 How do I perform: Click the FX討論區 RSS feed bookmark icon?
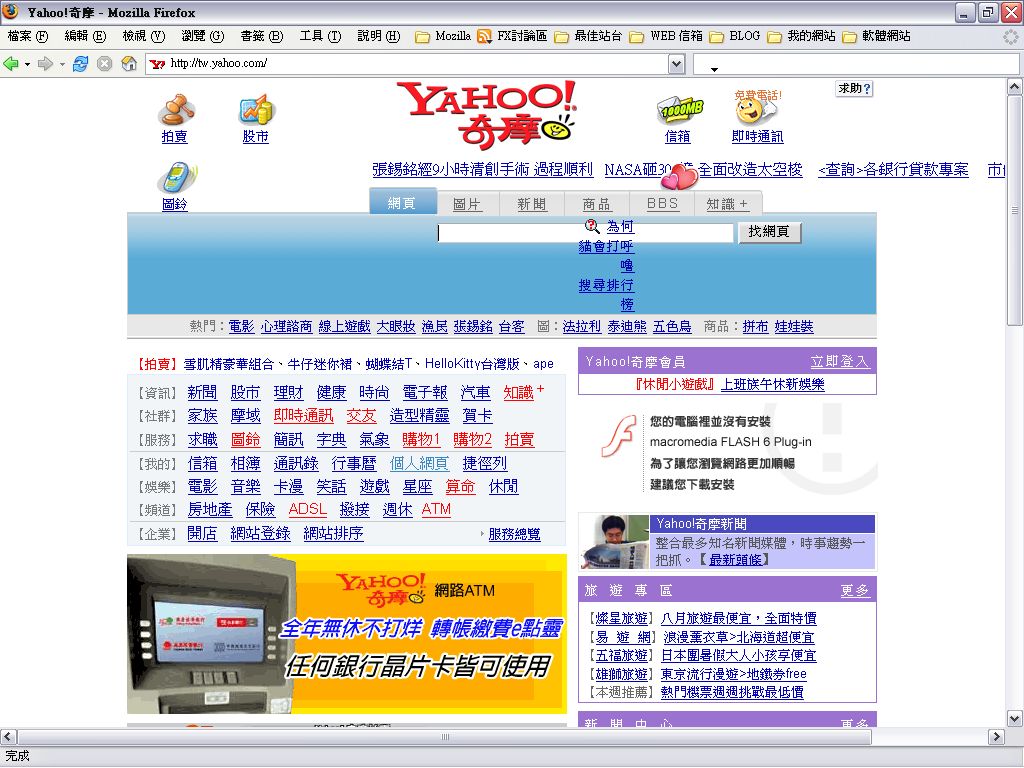(484, 37)
